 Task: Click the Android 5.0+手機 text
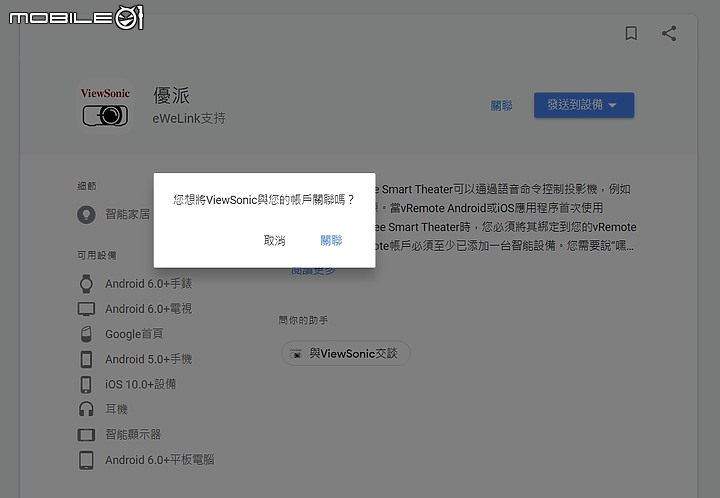pos(148,359)
